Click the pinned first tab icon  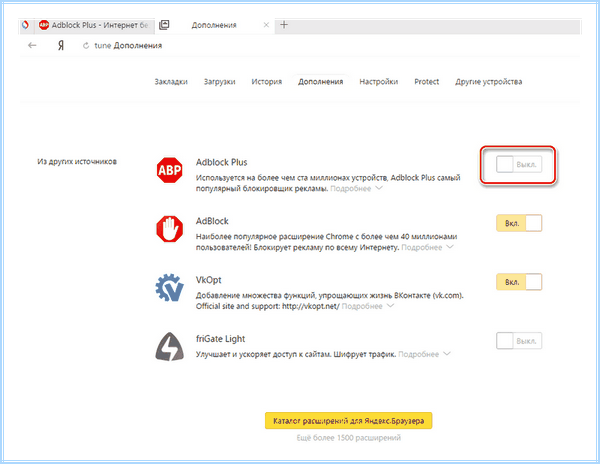26,25
